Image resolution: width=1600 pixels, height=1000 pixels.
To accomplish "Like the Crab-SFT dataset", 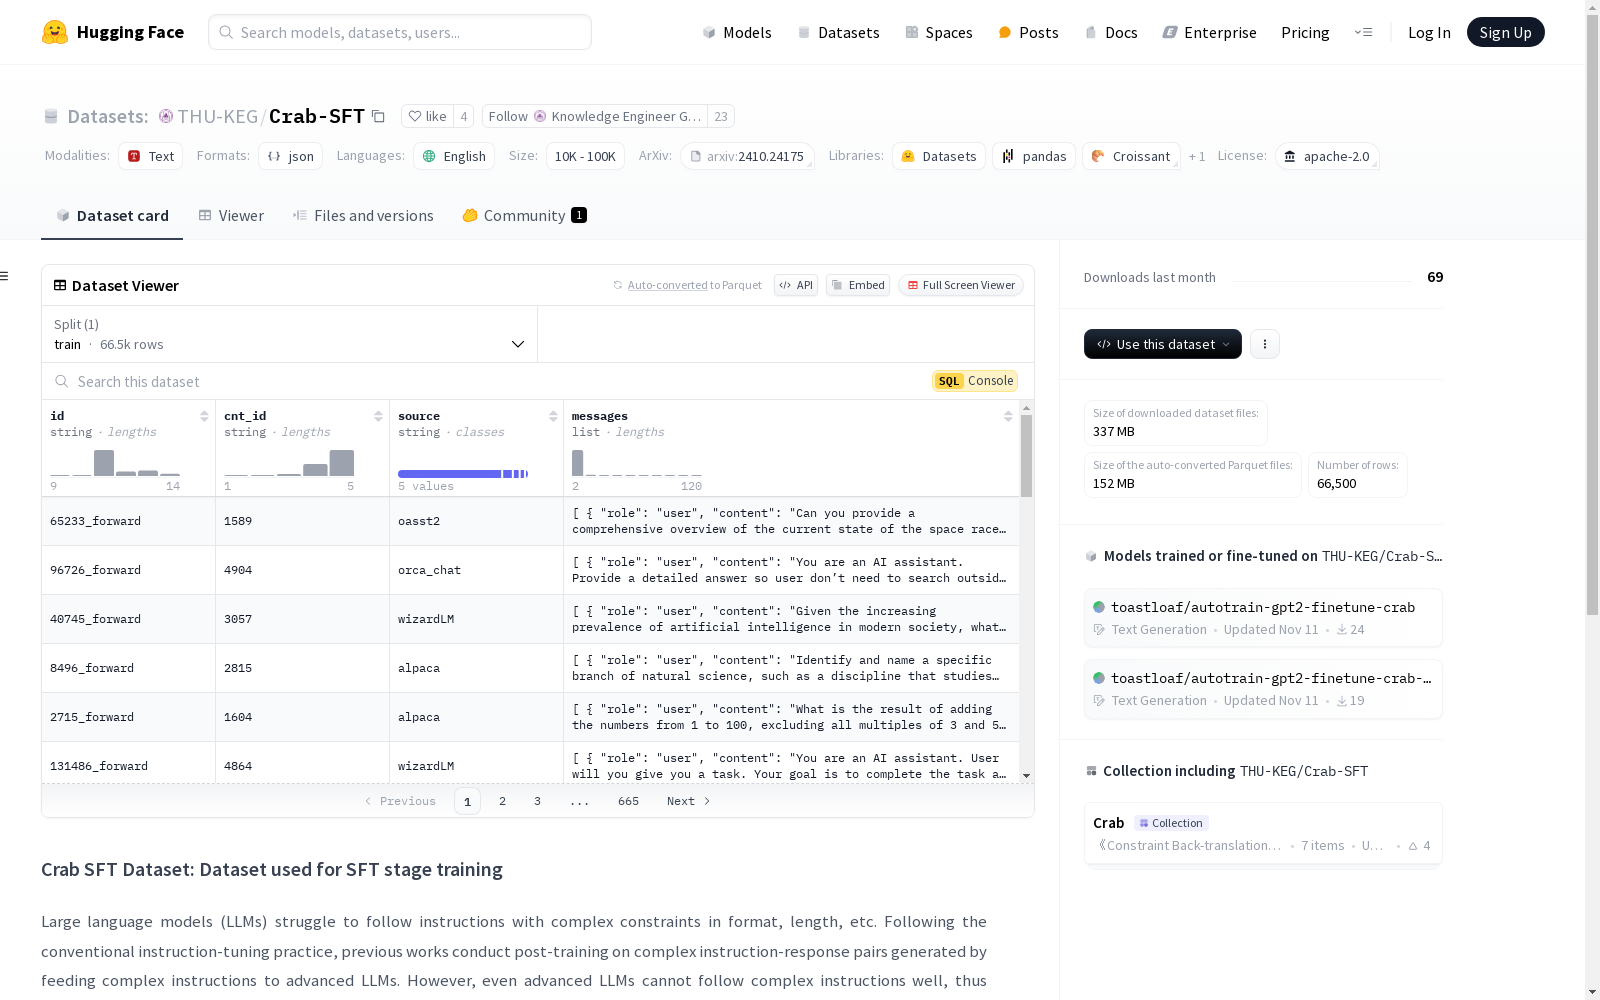I will [x=427, y=116].
